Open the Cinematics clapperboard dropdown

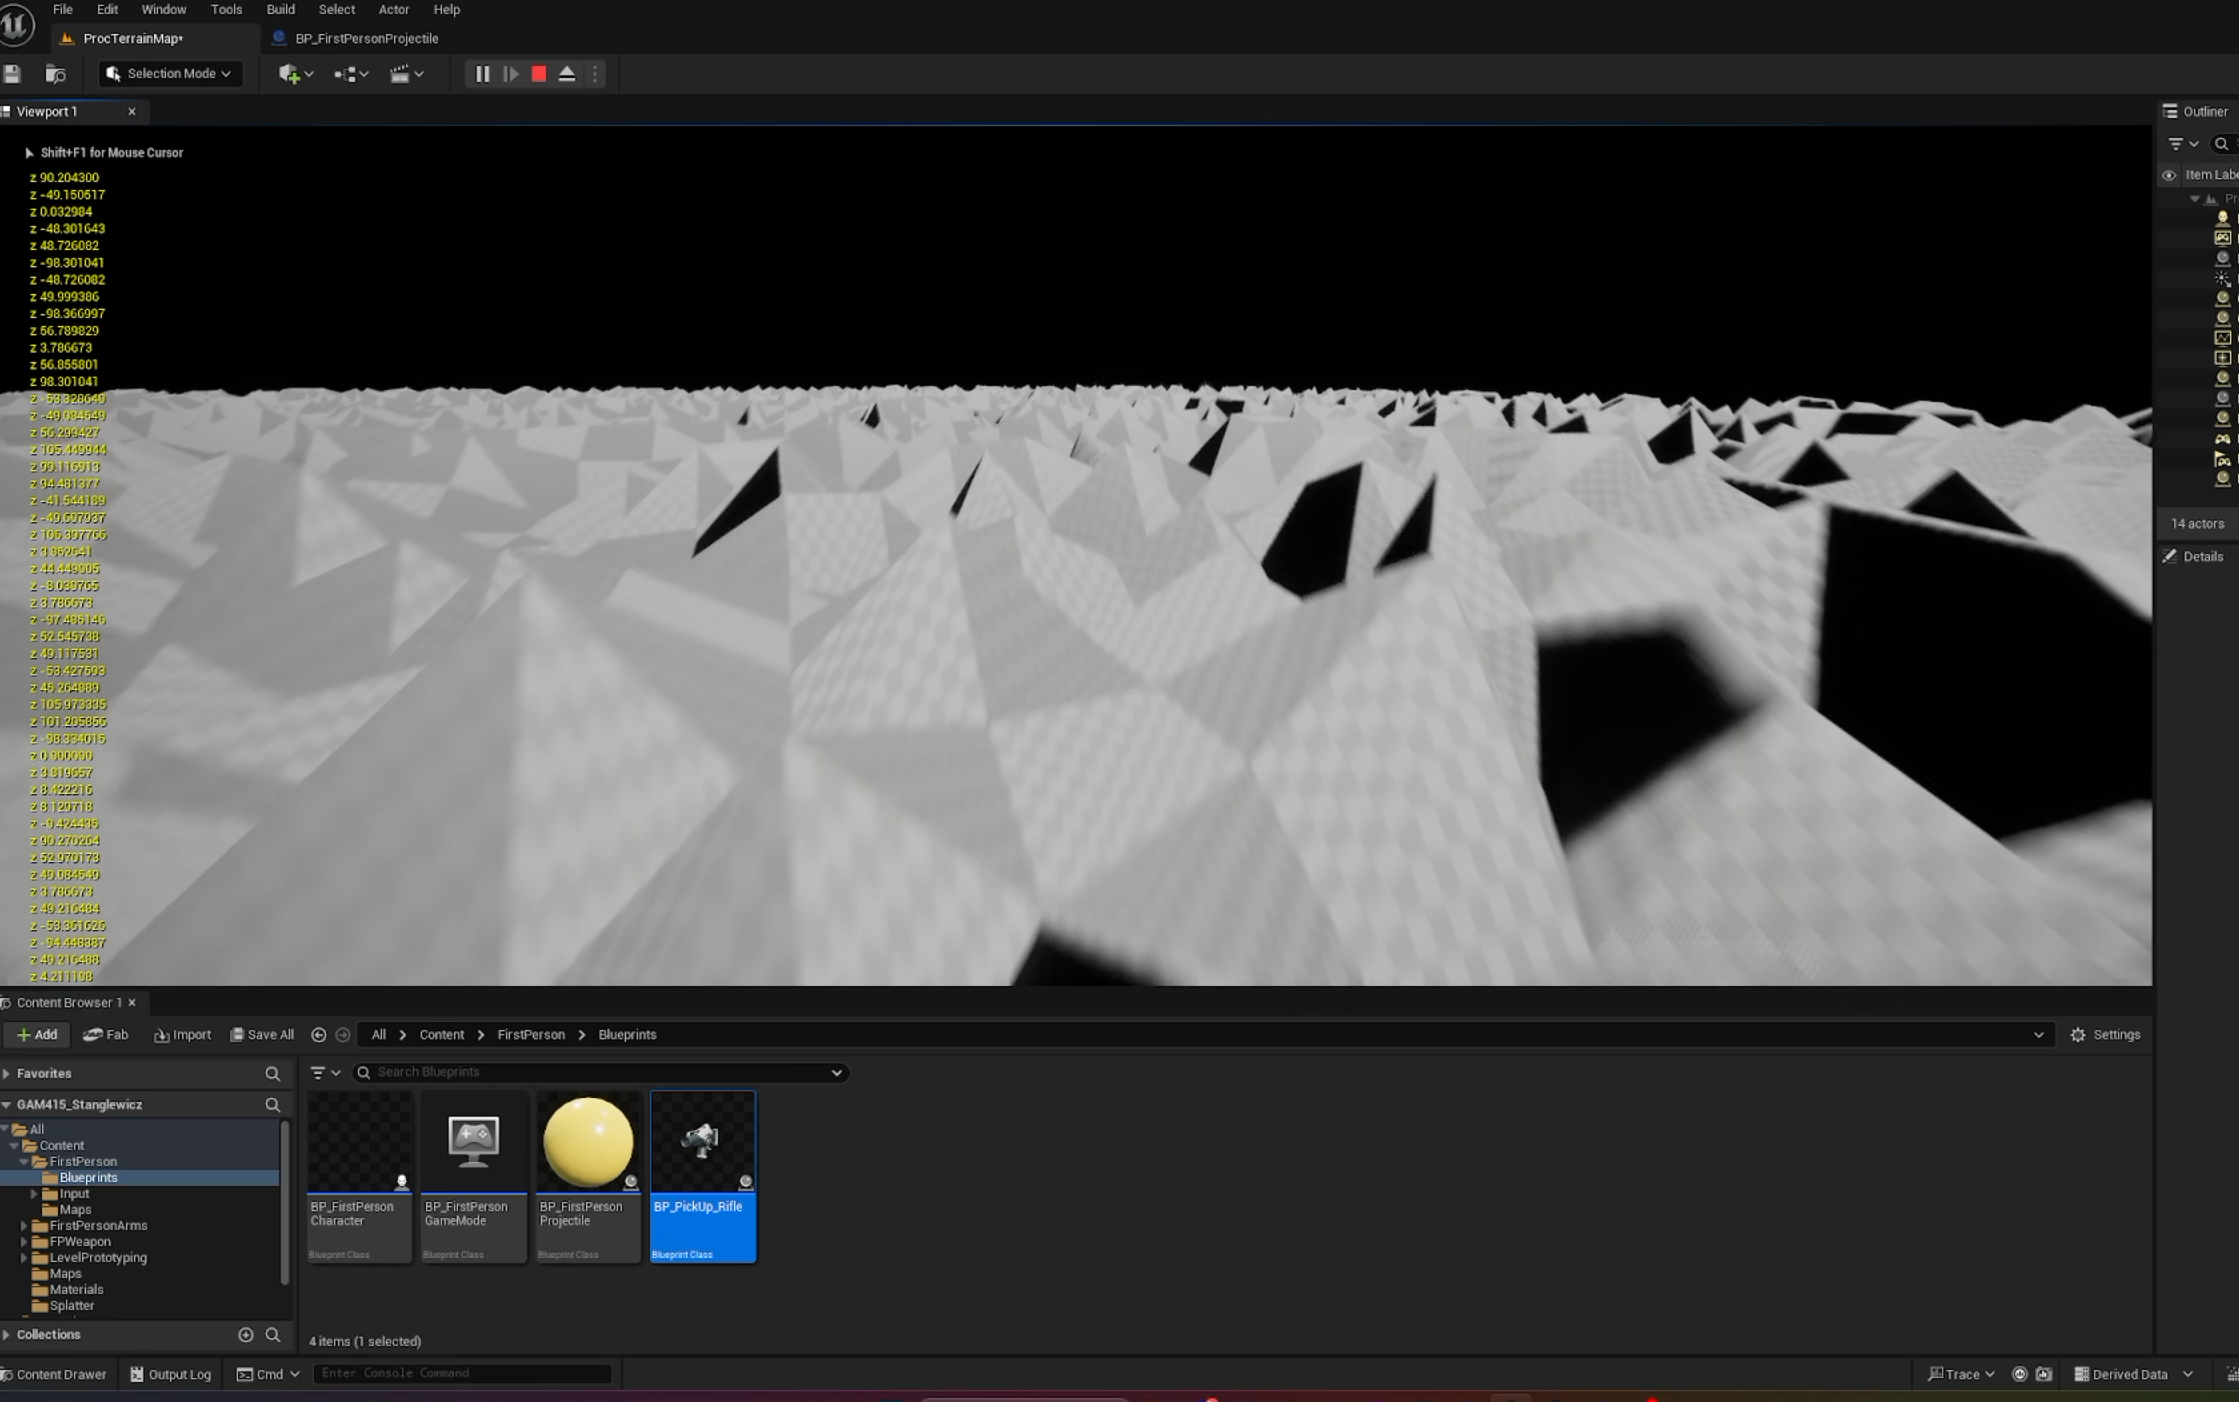click(x=406, y=74)
